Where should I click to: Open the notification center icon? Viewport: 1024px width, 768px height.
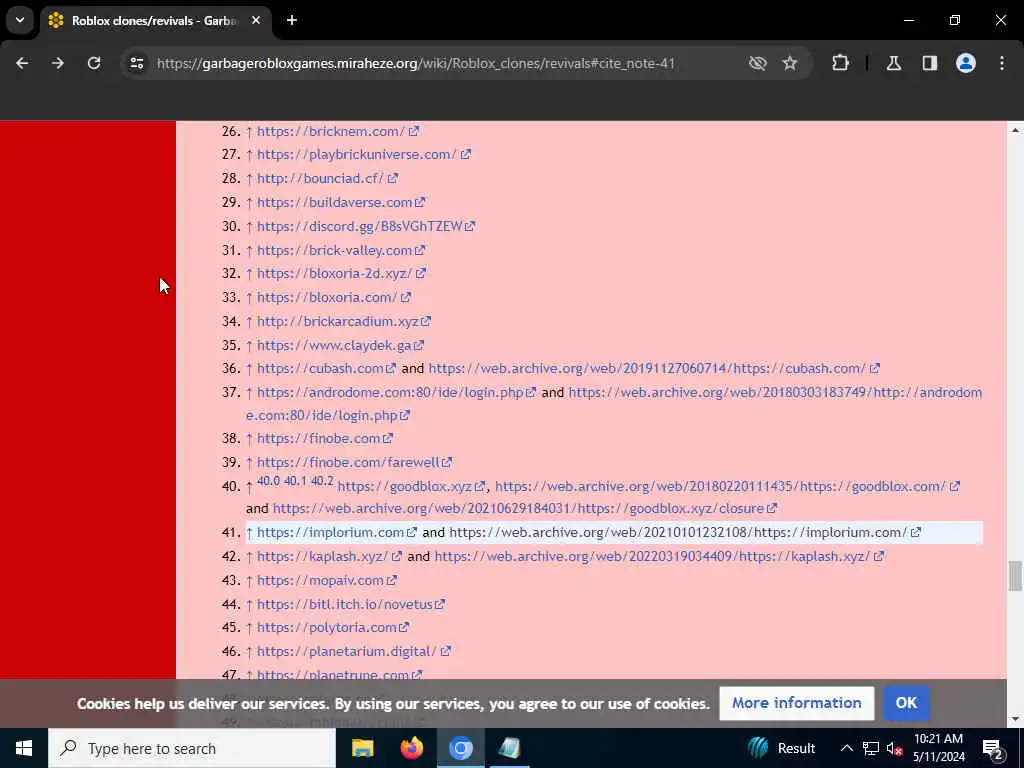click(993, 748)
